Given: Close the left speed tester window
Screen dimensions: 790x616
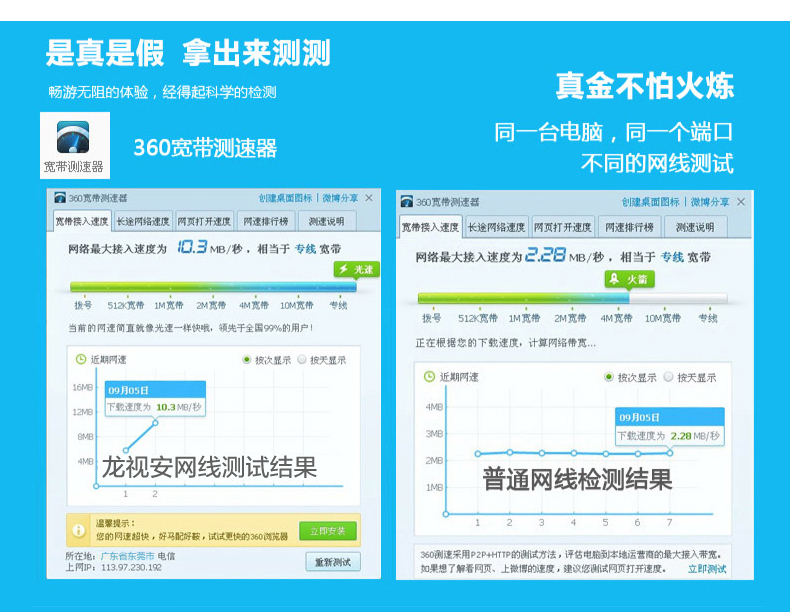Looking at the screenshot, I should click(369, 198).
